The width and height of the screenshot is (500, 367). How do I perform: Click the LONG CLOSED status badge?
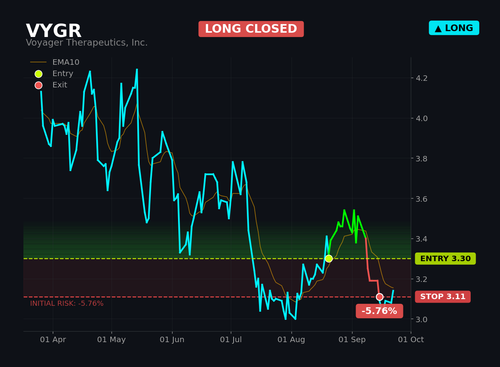click(x=251, y=29)
